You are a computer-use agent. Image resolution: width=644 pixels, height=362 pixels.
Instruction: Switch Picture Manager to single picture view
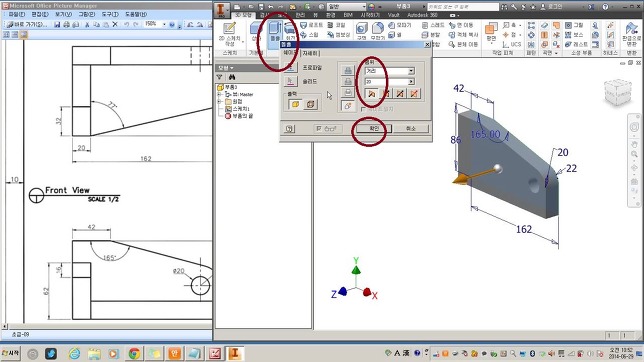coord(23,35)
